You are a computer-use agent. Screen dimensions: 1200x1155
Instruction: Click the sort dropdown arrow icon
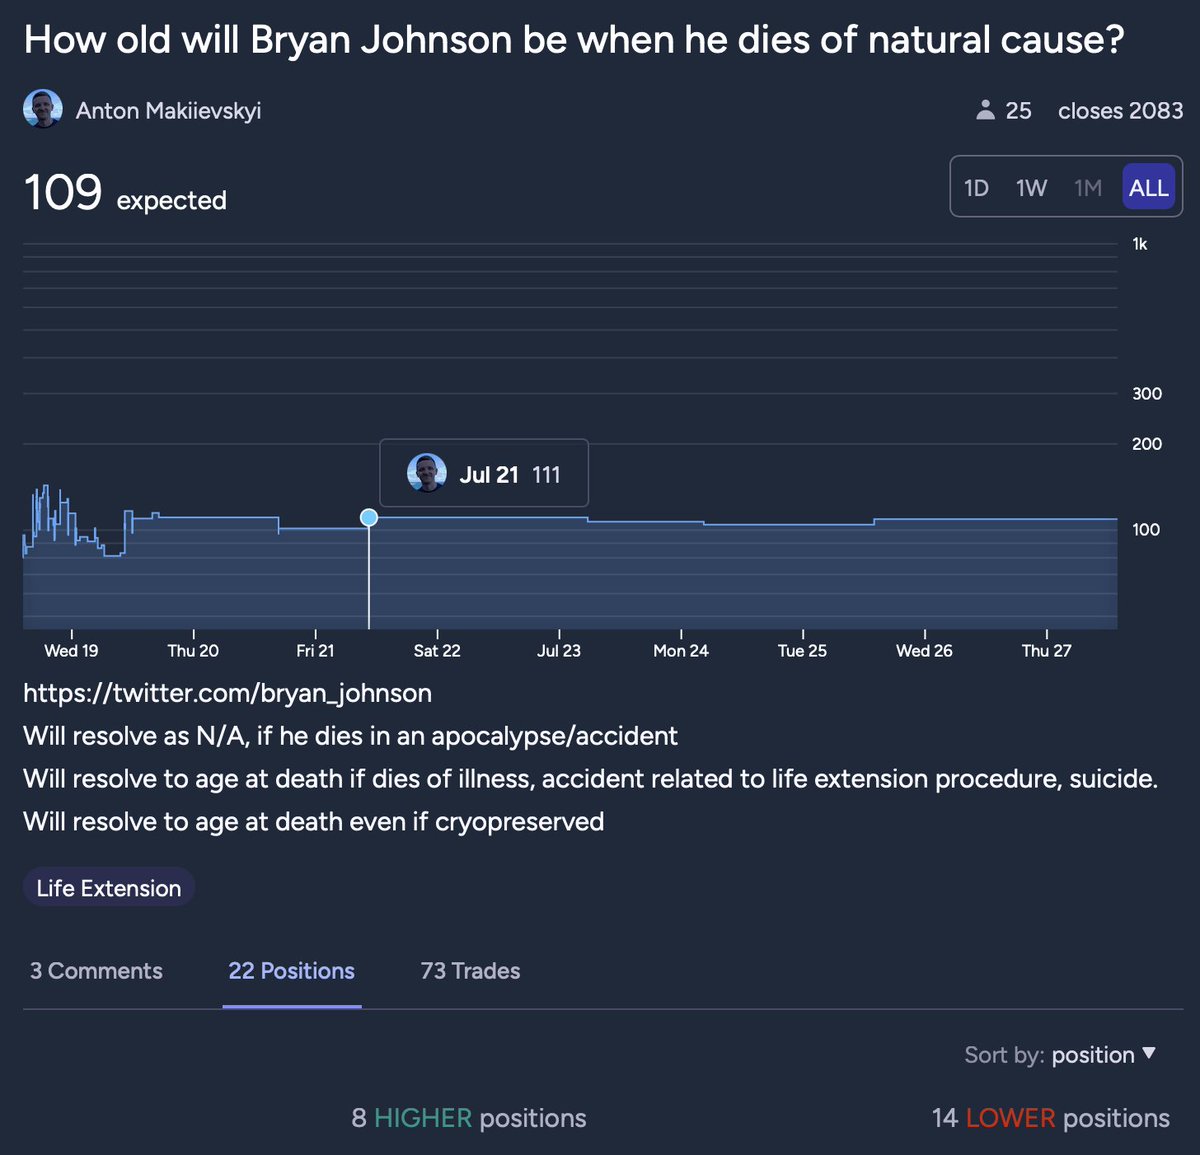(1149, 1053)
